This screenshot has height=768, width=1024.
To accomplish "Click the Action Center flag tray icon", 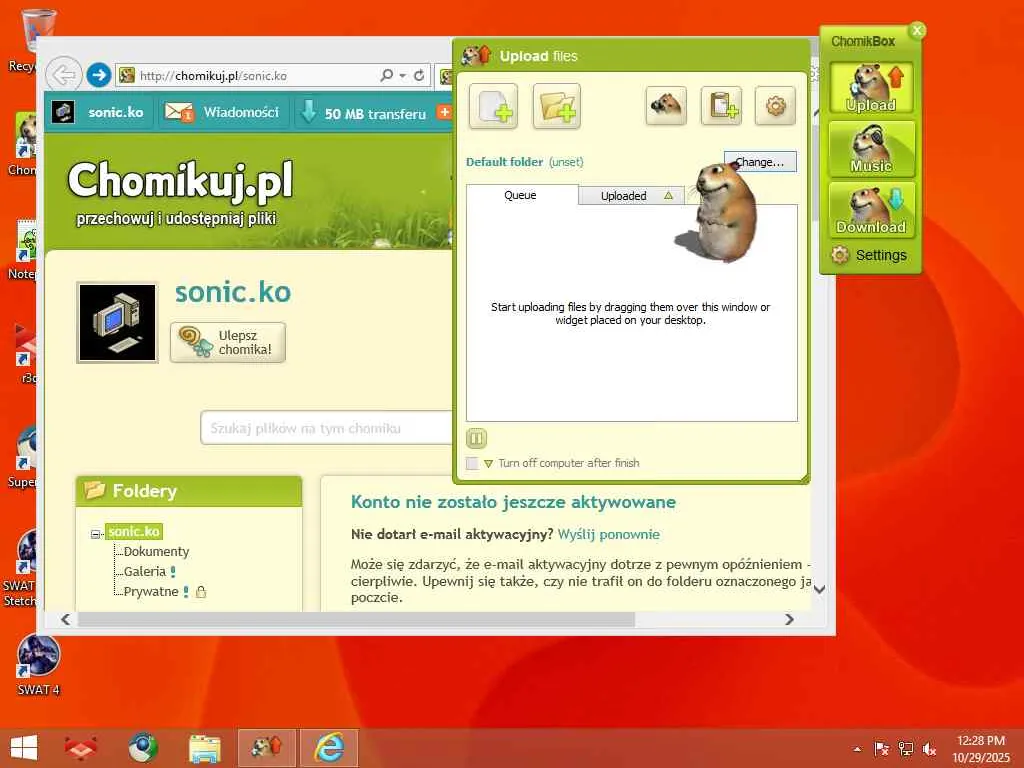I will click(x=882, y=749).
